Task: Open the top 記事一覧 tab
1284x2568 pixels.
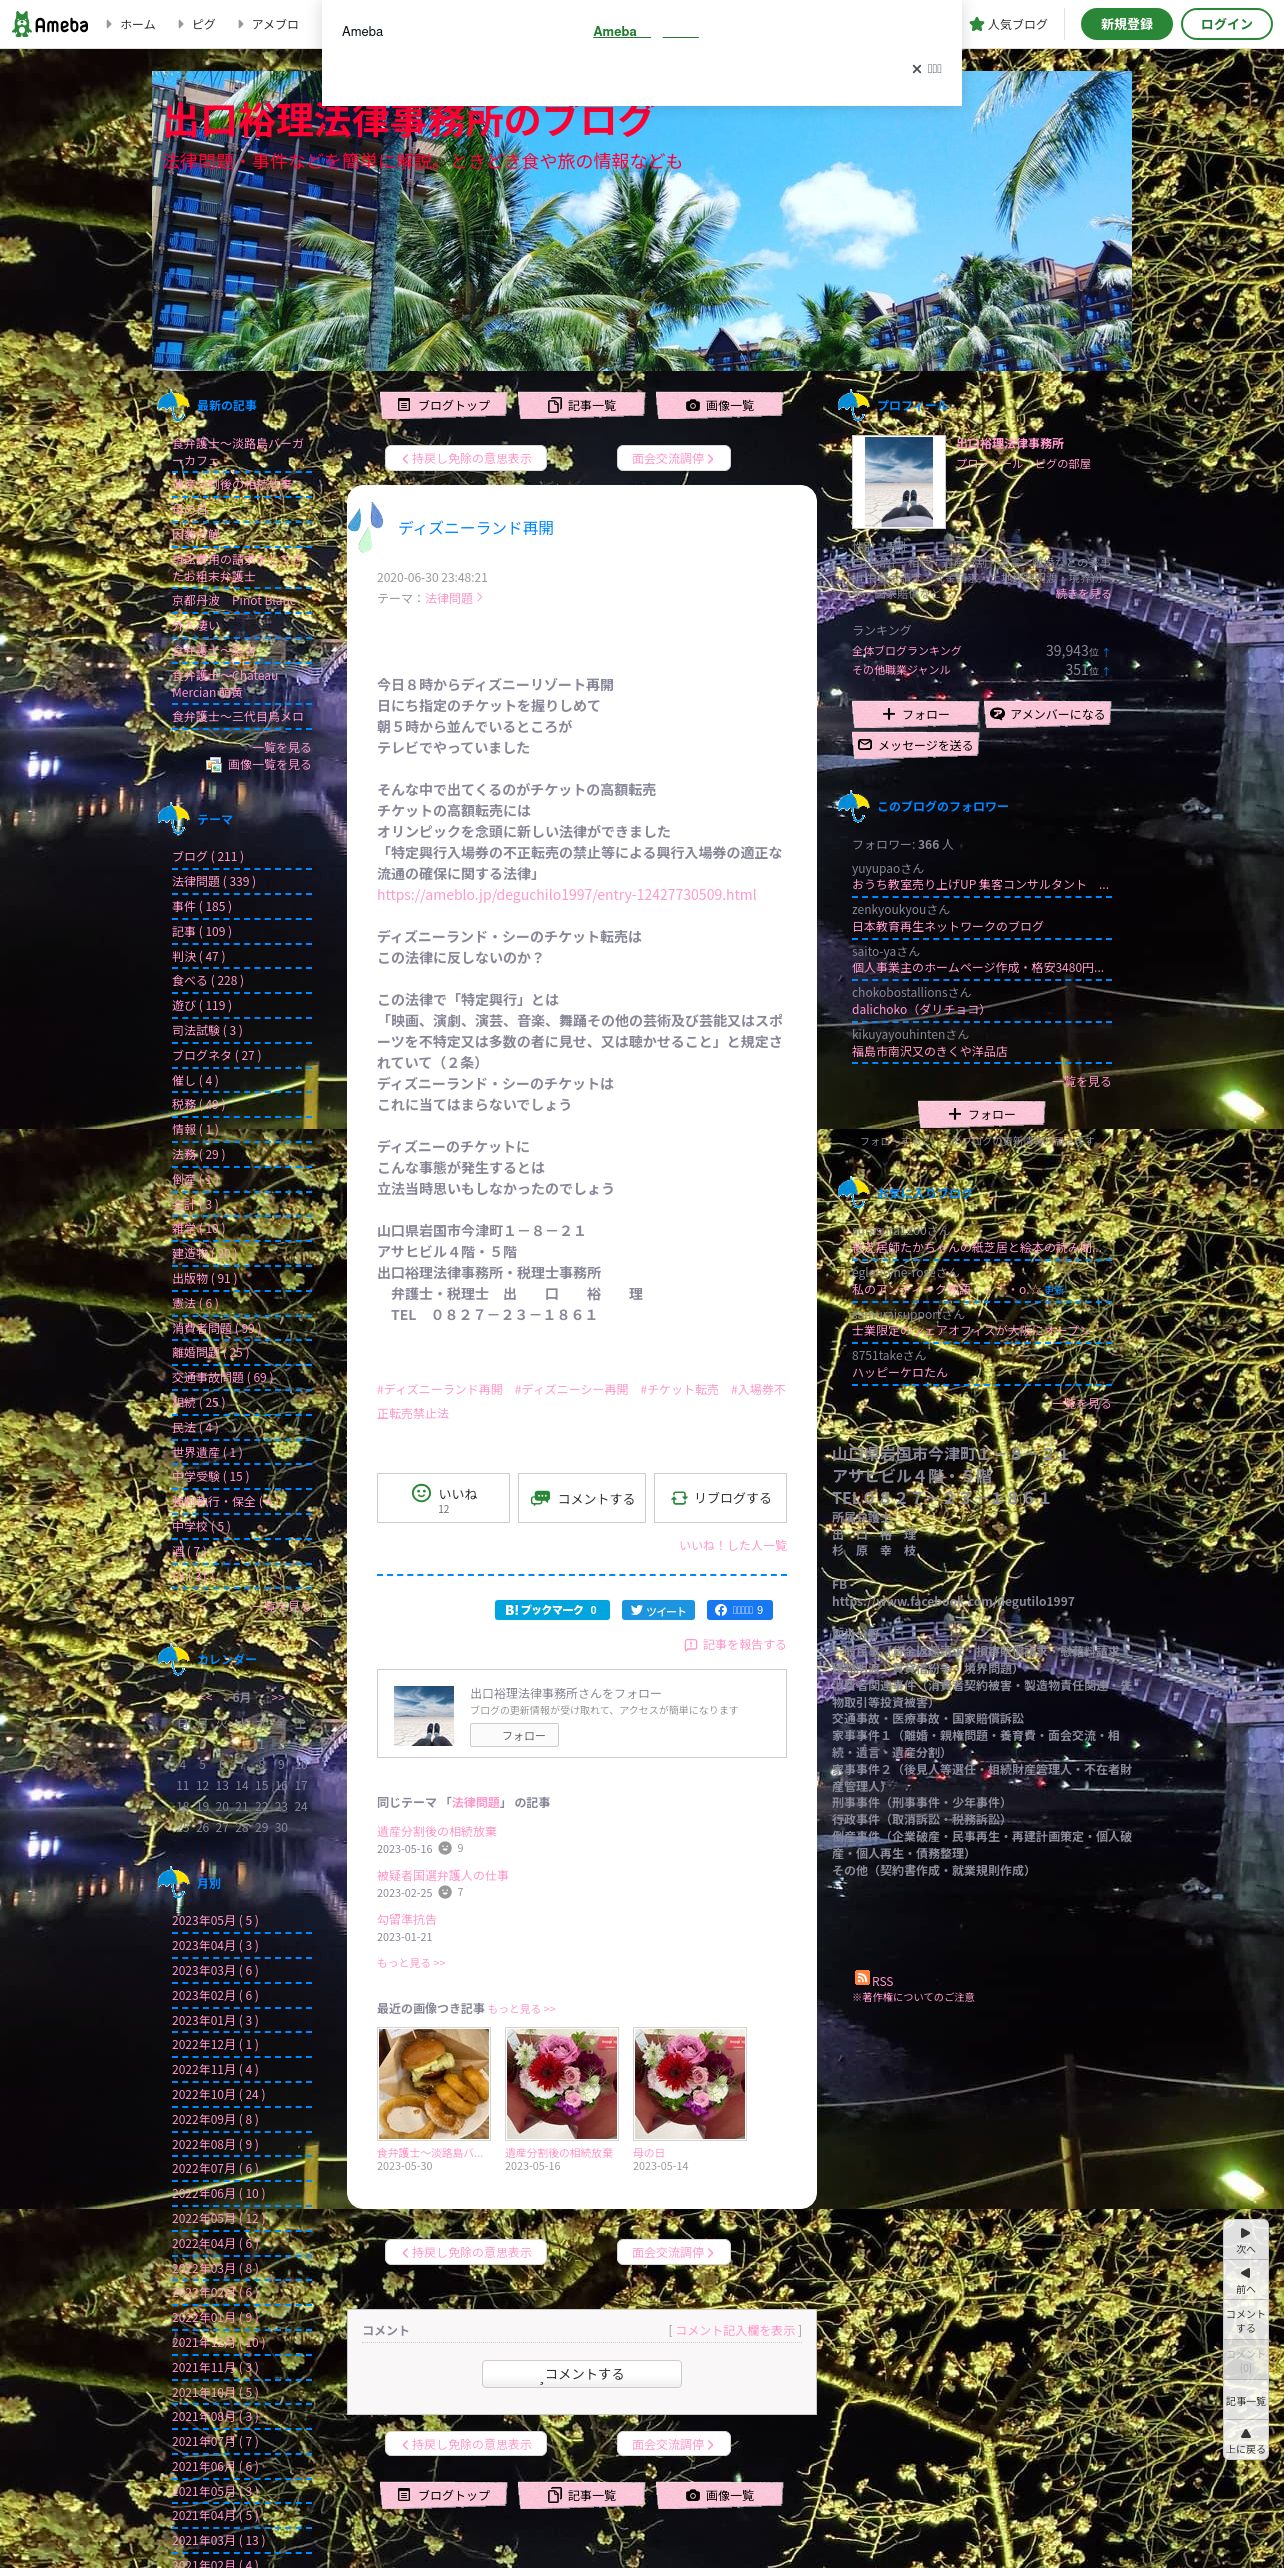Action: [582, 405]
